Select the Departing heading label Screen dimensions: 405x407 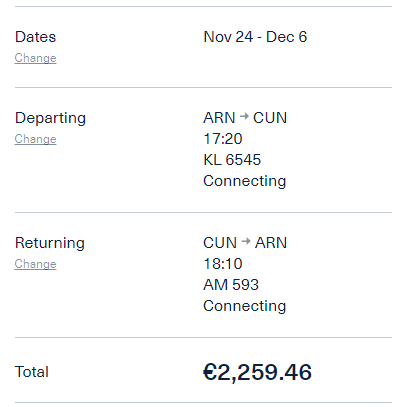(x=50, y=118)
